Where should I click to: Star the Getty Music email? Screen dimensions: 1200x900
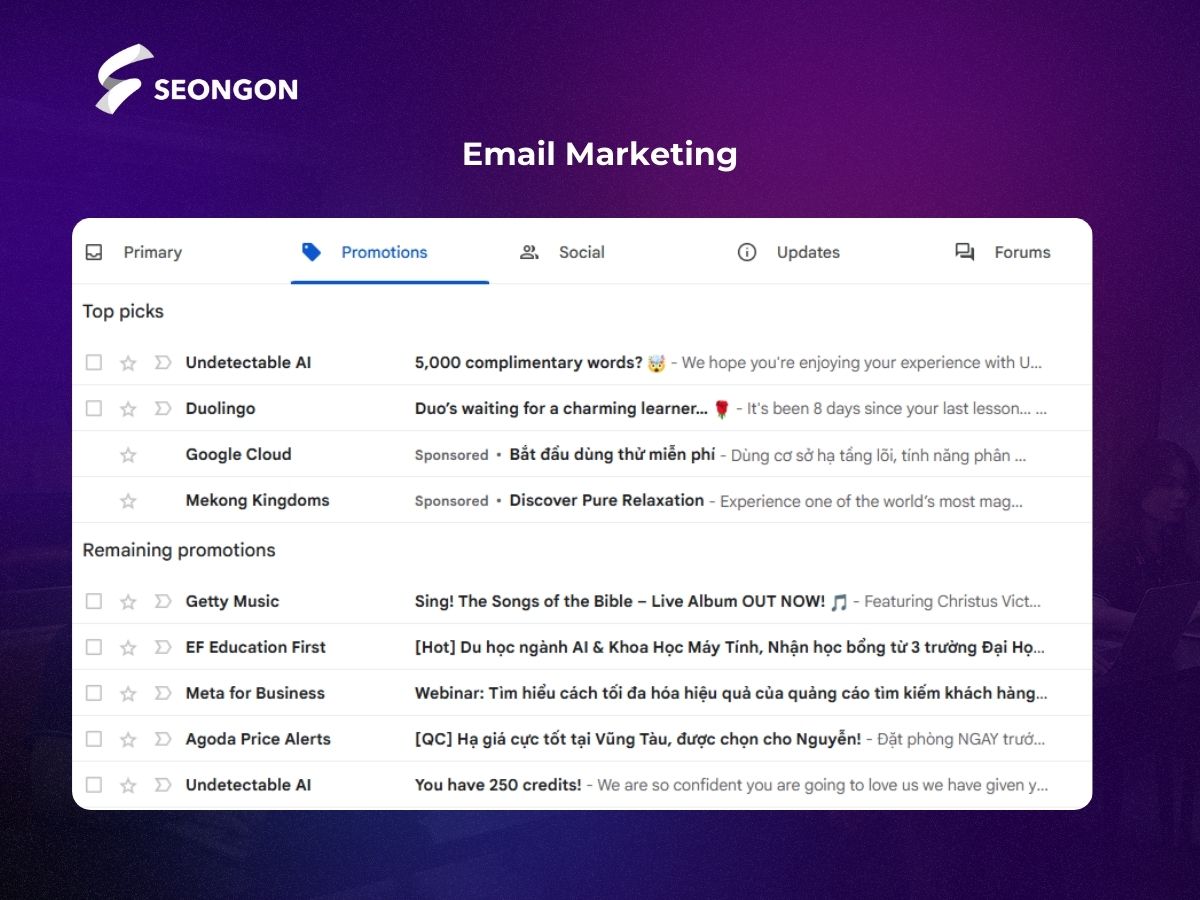click(x=128, y=601)
